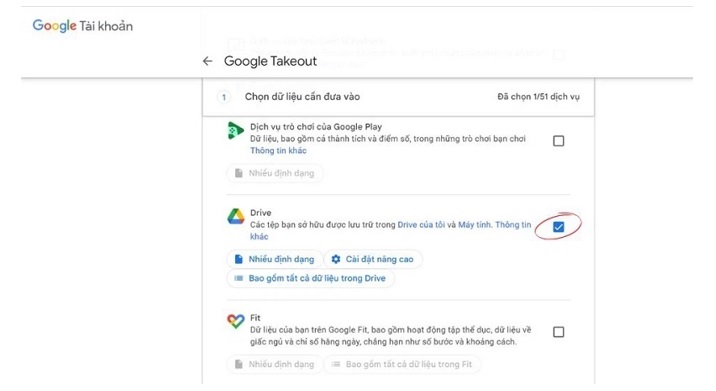Follow the Máy tính link
Image resolution: width=716 pixels, height=391 pixels.
(x=474, y=225)
